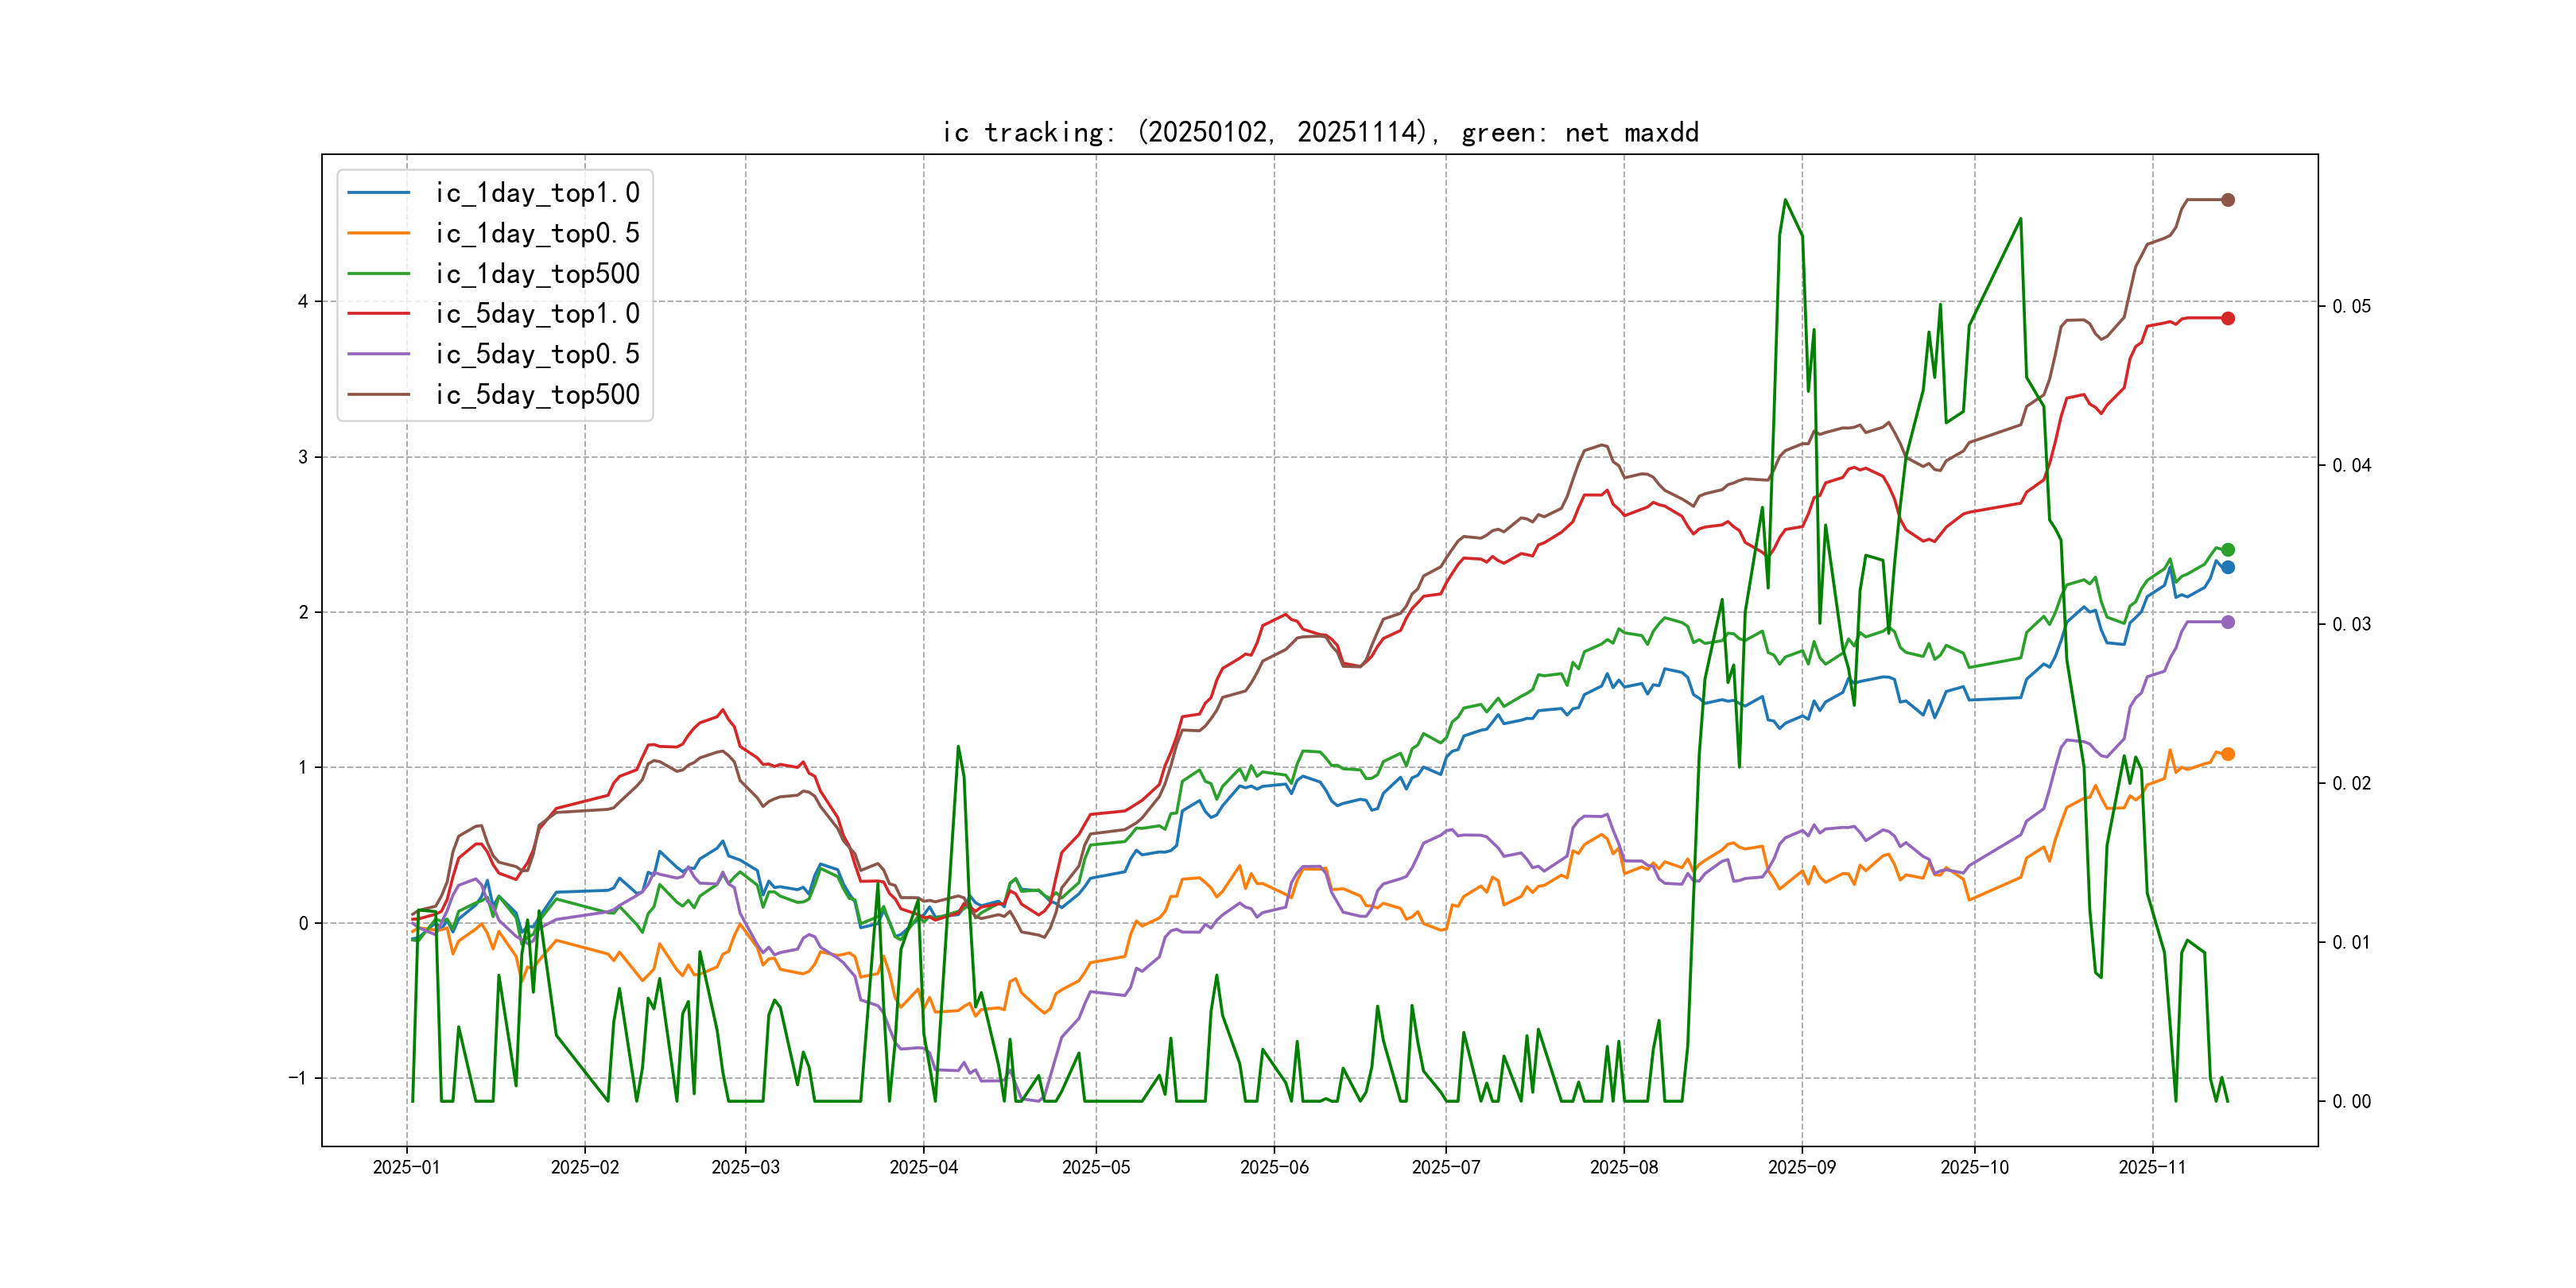Click the left axis label −1
The height and width of the screenshot is (1288, 2576).
[298, 1078]
